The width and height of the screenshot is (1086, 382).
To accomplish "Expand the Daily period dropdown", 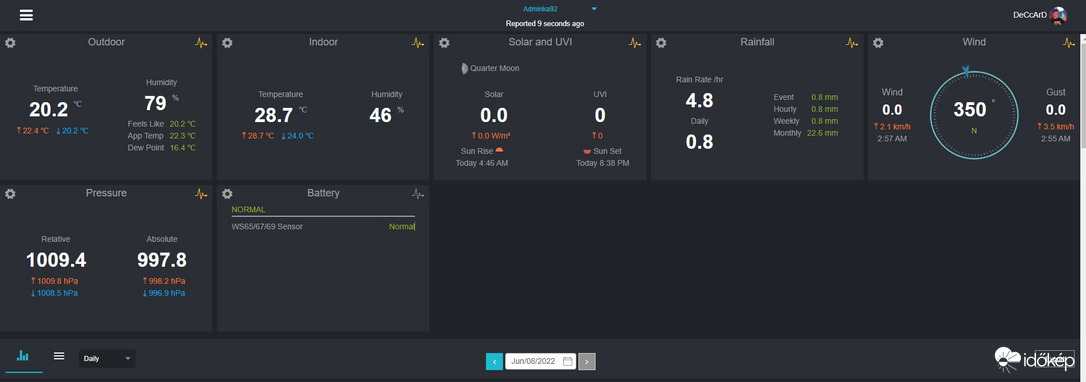I will pos(107,358).
